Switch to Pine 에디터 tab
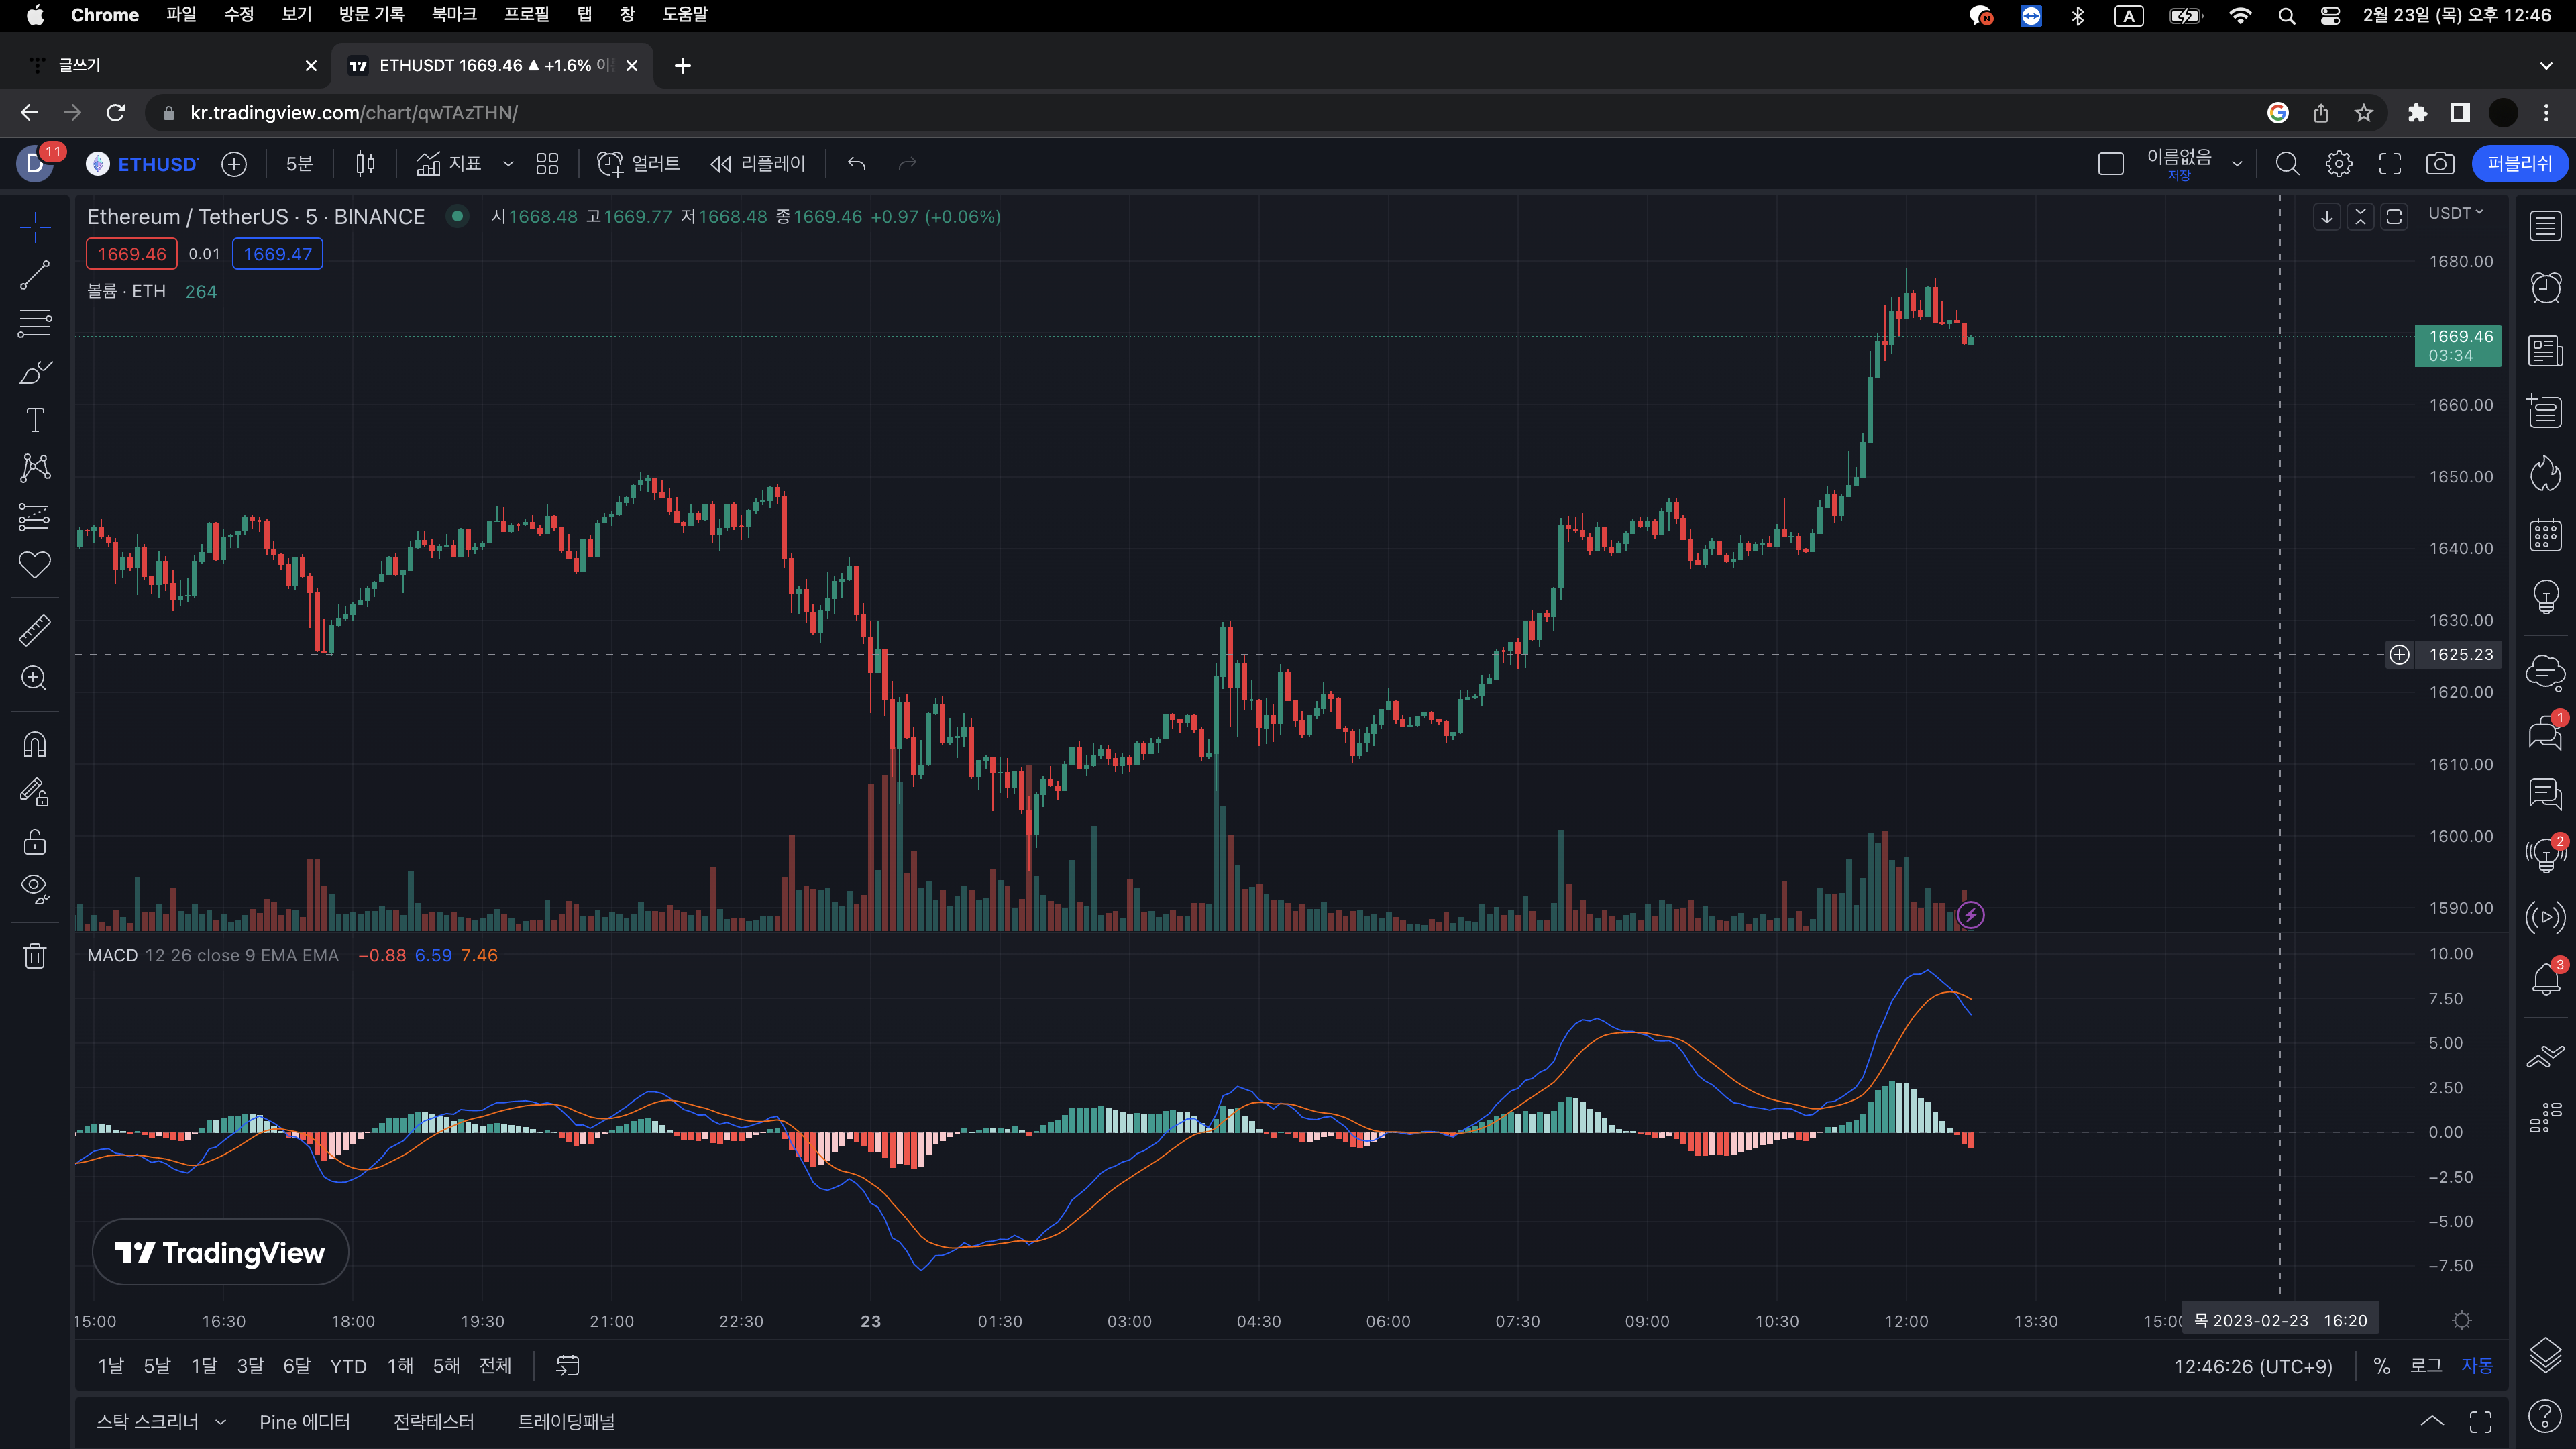This screenshot has width=2576, height=1449. coord(304,1422)
